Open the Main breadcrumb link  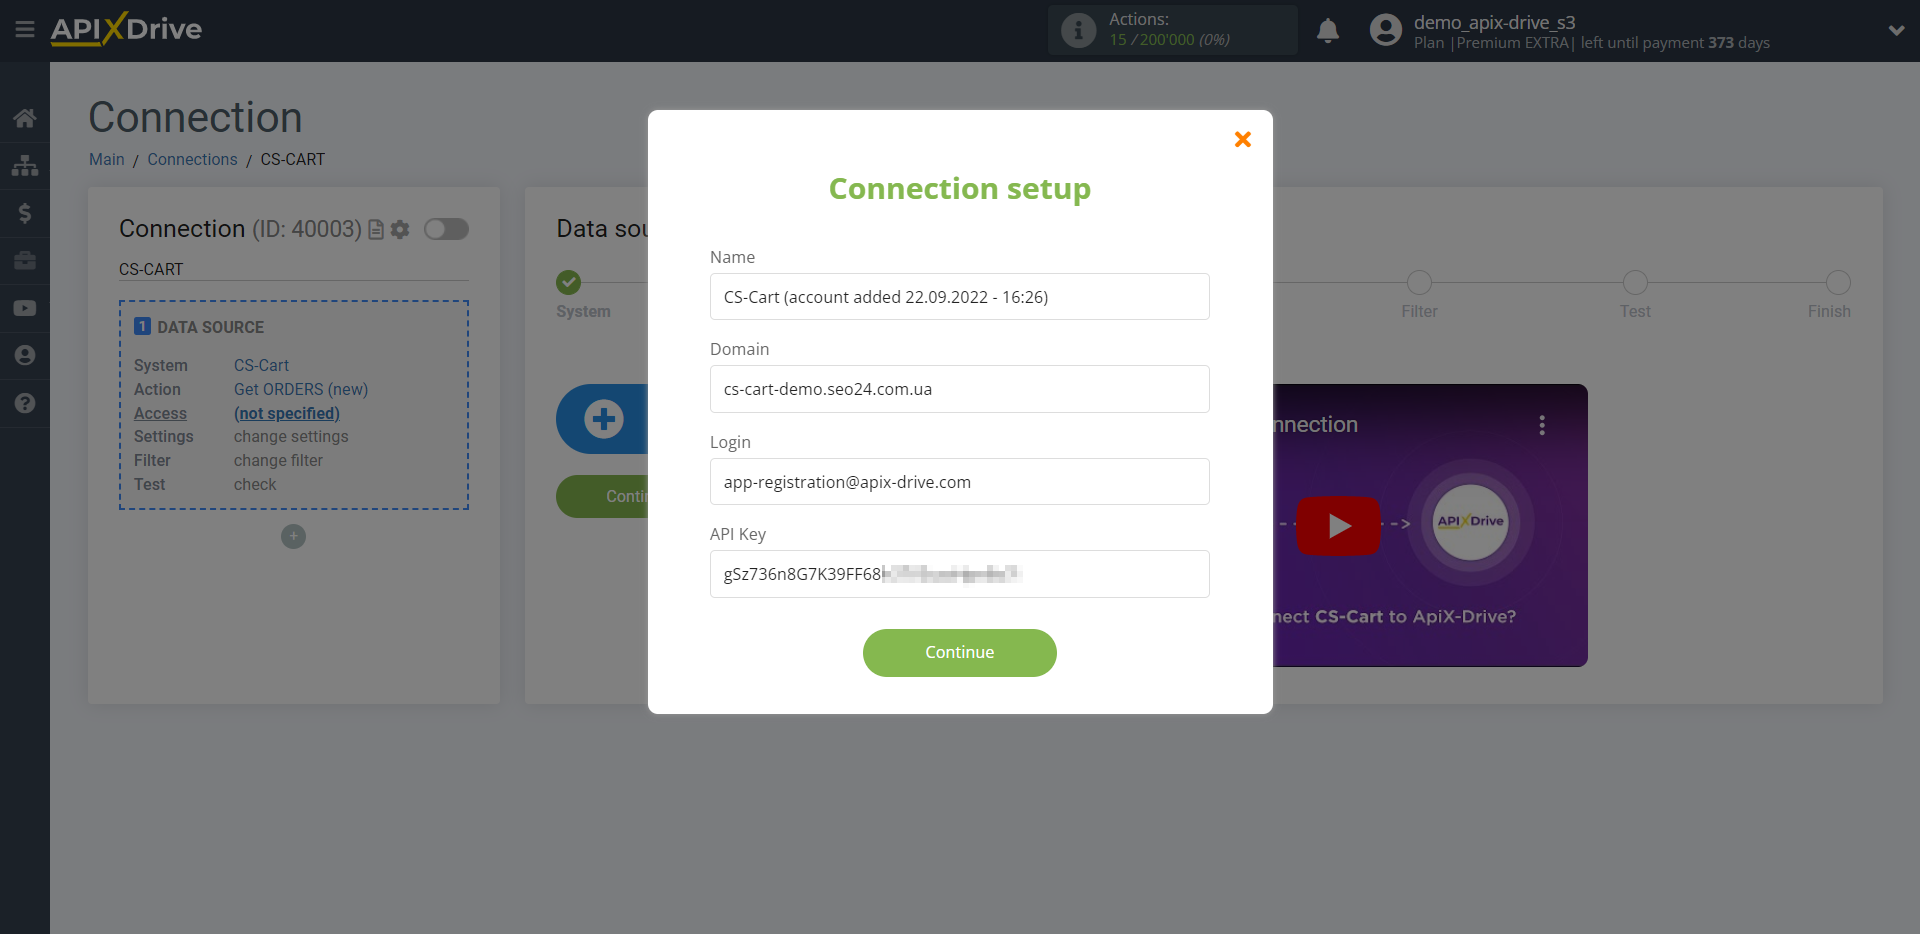coord(107,159)
